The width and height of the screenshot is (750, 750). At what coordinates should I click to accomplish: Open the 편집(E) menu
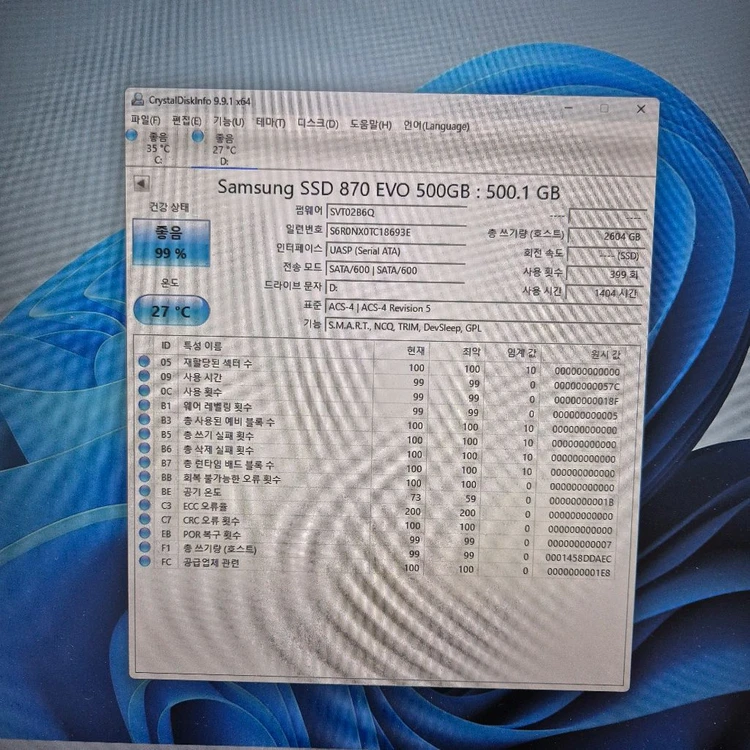pyautogui.click(x=186, y=121)
